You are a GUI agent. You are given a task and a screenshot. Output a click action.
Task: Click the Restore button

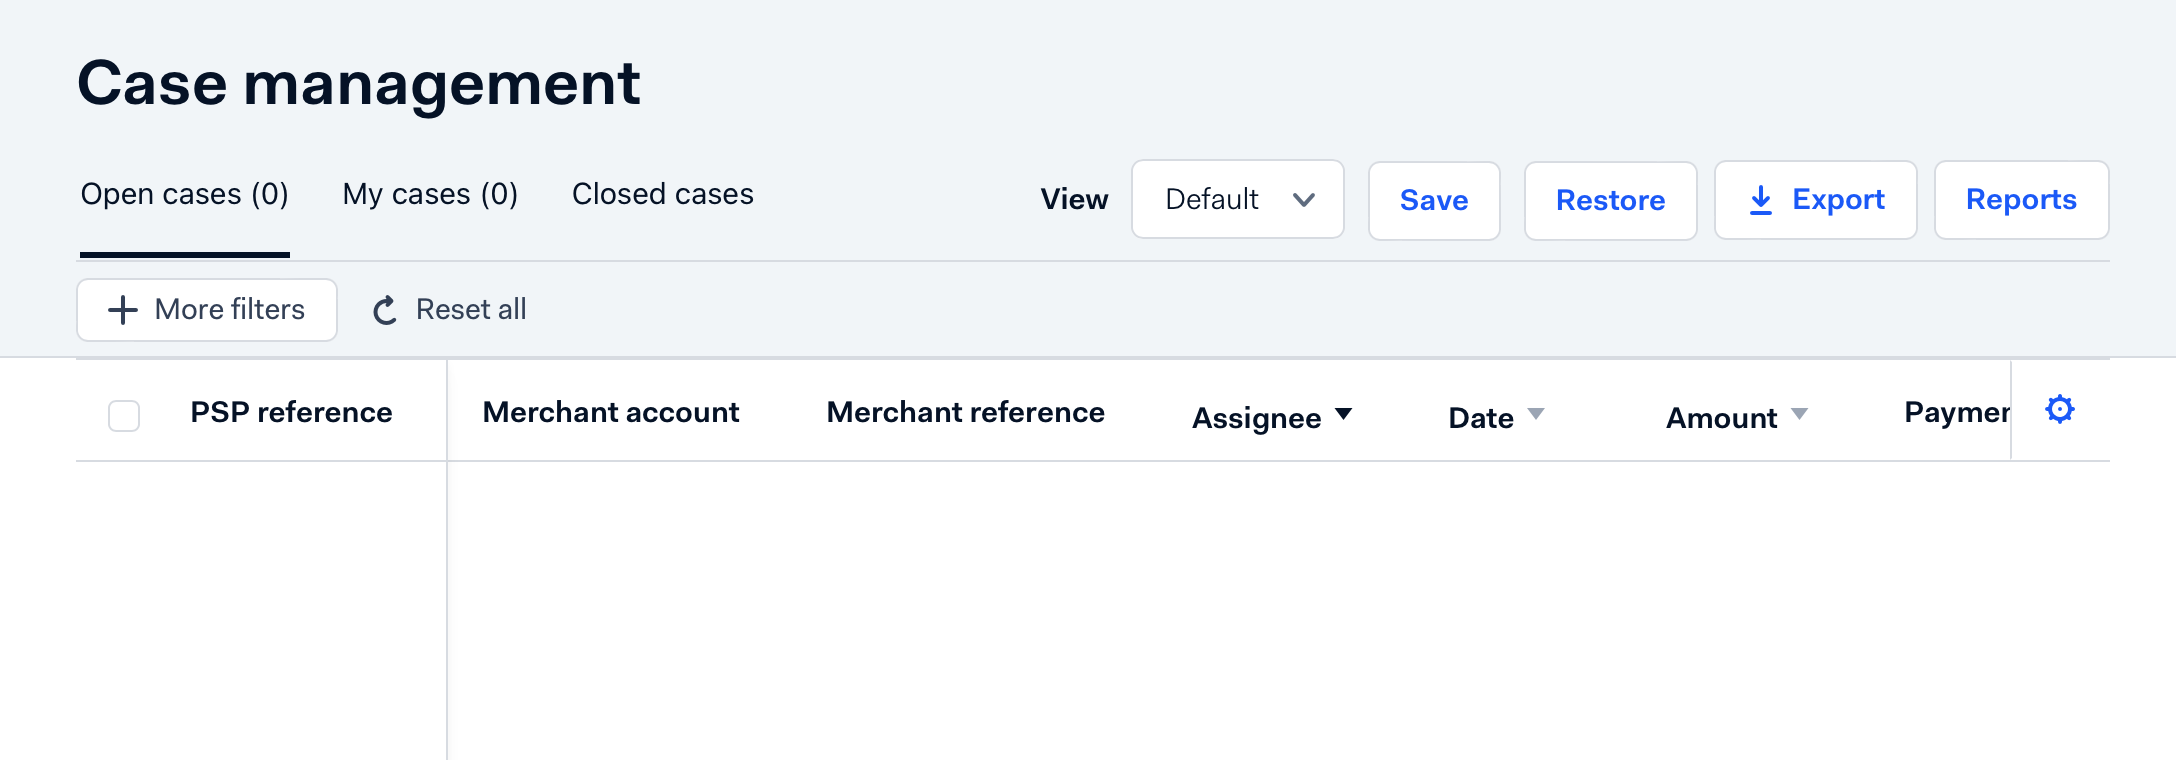click(x=1610, y=200)
